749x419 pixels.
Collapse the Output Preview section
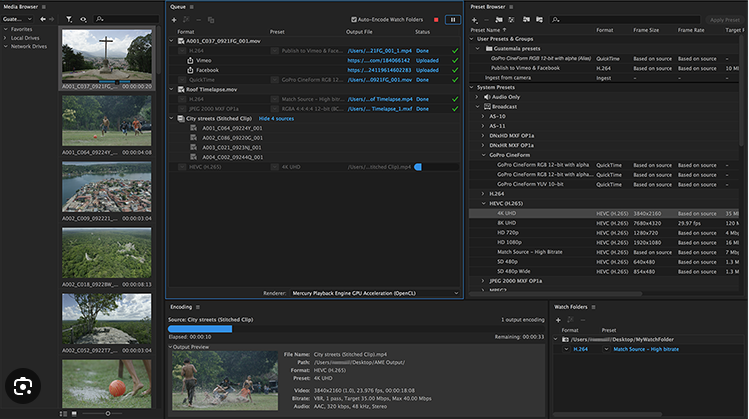170,347
